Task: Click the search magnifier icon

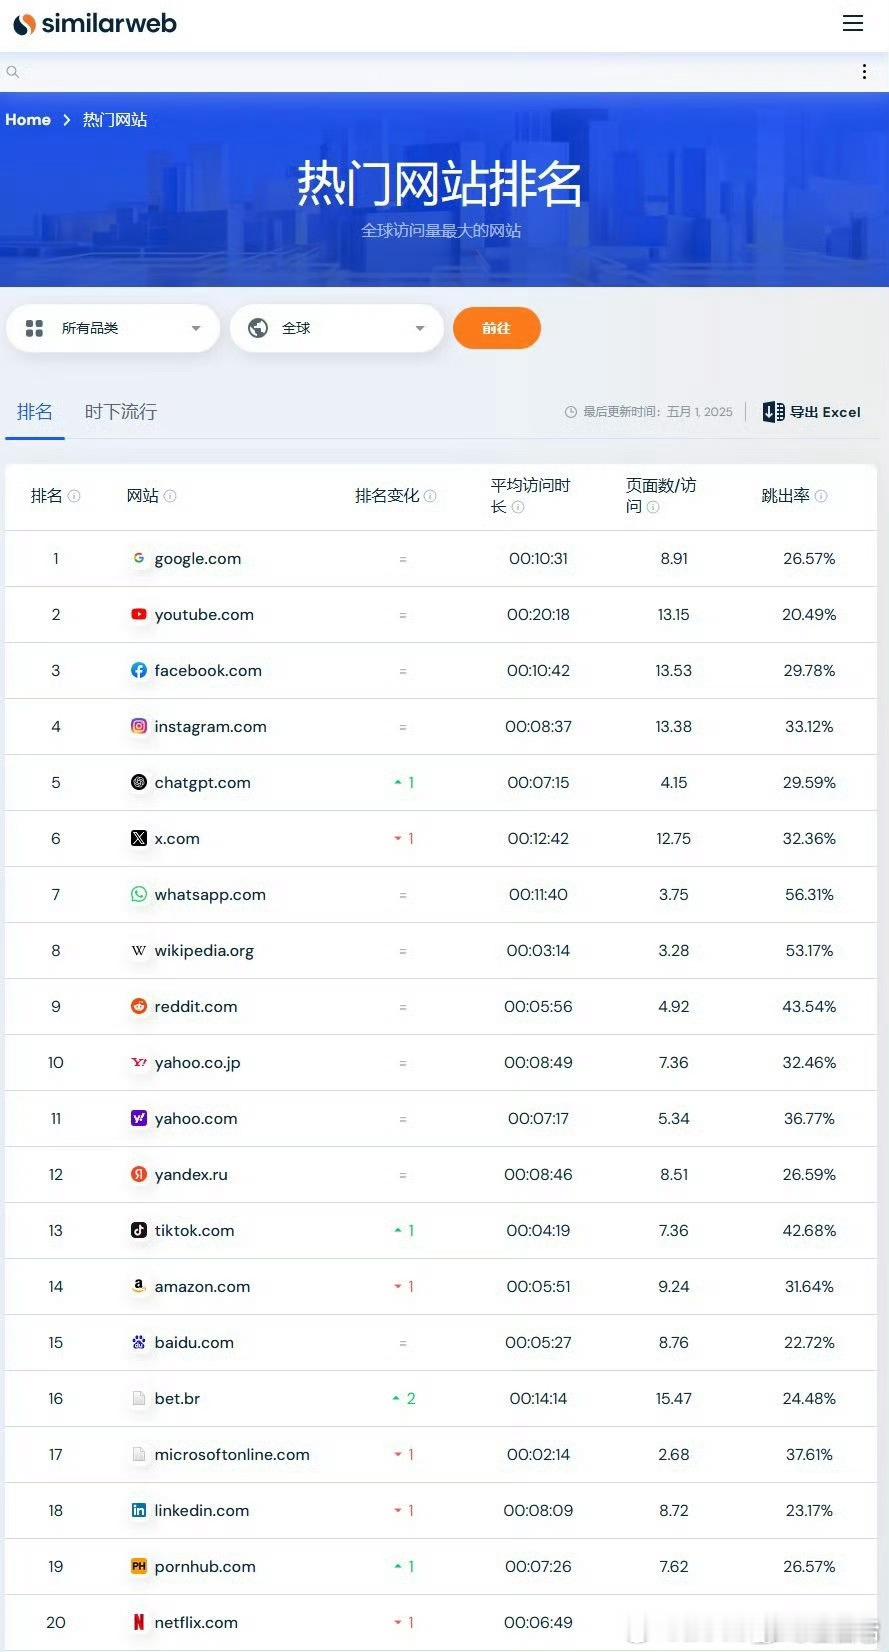Action: click(12, 72)
